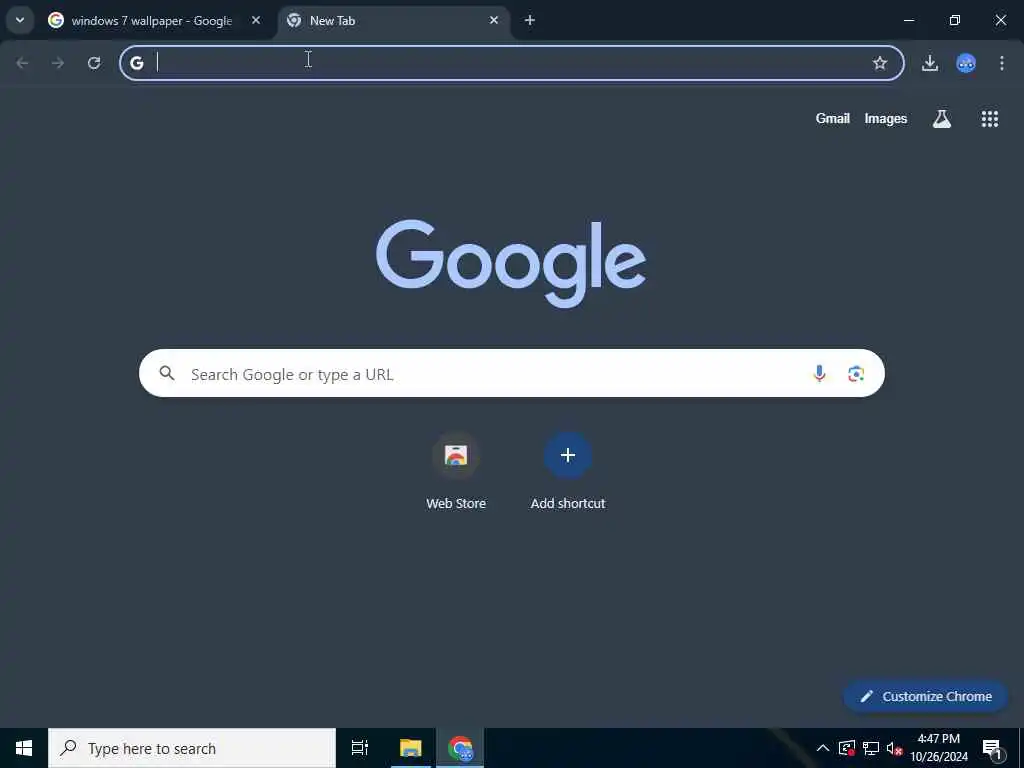The width and height of the screenshot is (1024, 768).
Task: Open Customize Chrome panel
Action: 925,696
